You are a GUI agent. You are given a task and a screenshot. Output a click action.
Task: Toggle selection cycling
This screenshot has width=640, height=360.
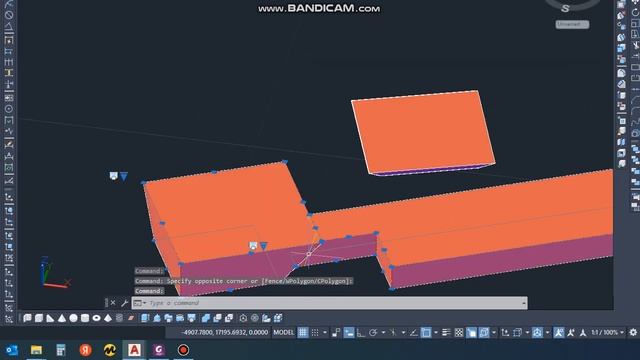tap(471, 333)
